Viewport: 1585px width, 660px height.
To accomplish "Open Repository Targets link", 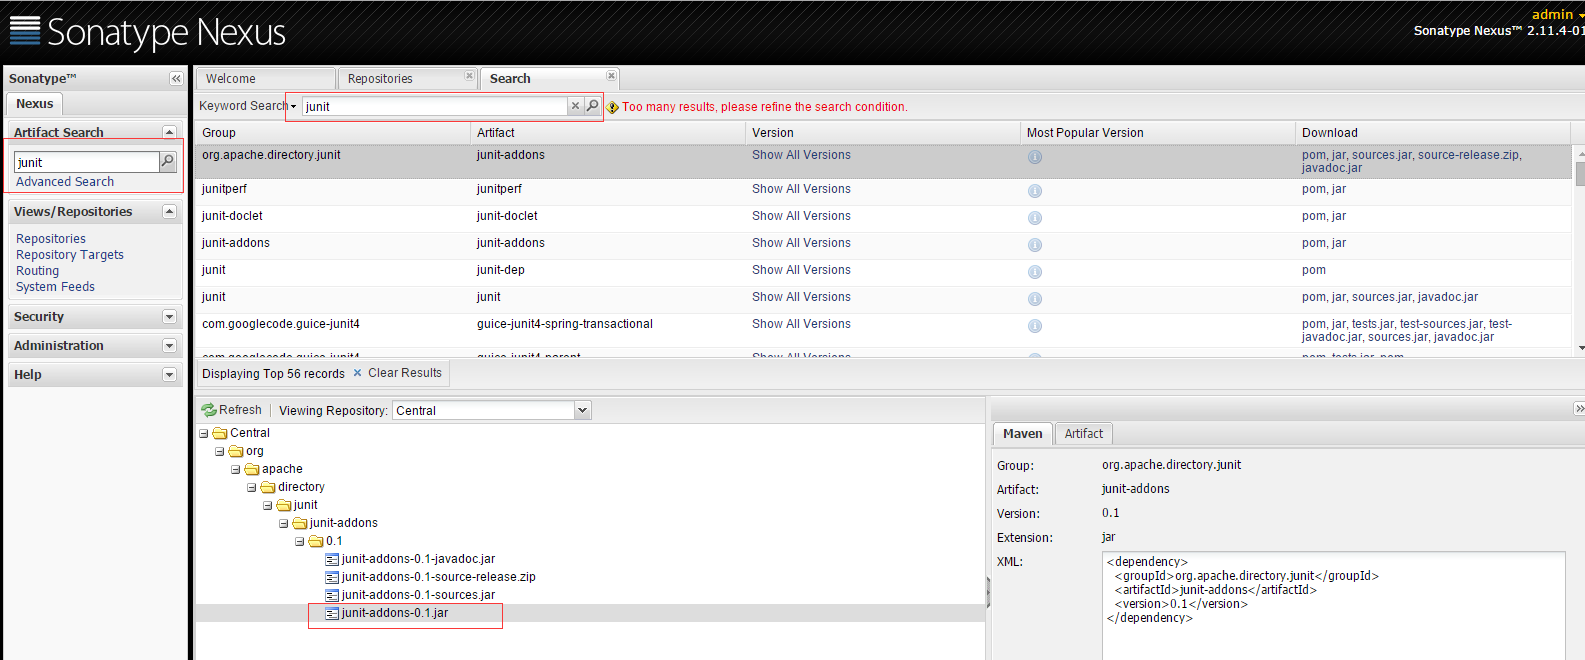I will tap(70, 254).
